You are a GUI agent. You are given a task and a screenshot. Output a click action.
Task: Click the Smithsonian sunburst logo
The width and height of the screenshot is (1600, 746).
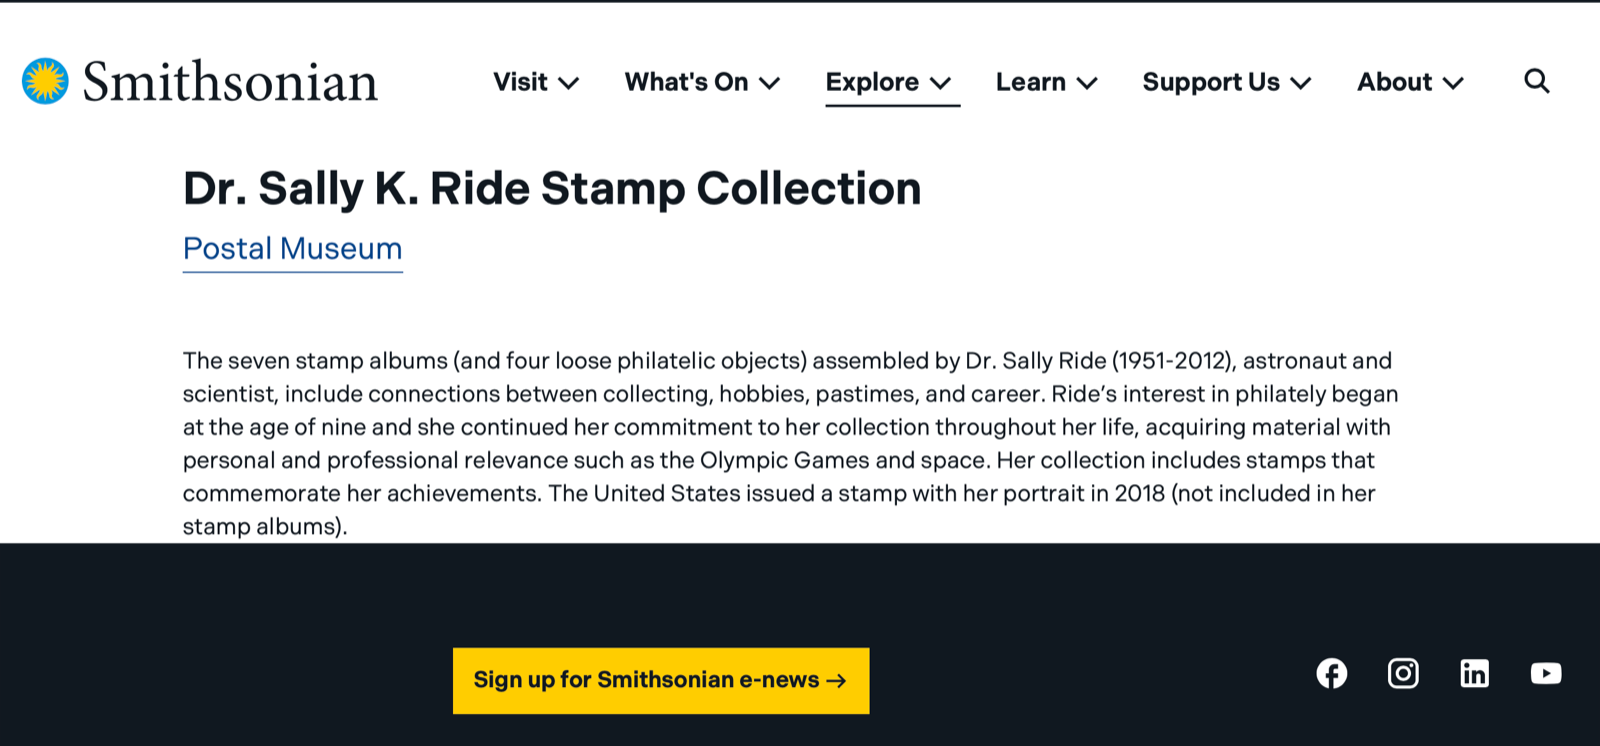[44, 80]
